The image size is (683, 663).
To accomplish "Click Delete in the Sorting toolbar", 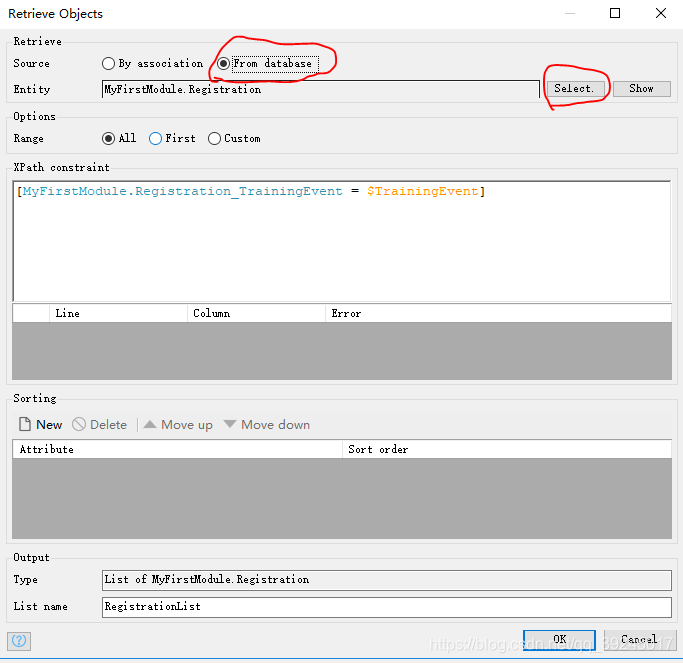I will click(99, 424).
